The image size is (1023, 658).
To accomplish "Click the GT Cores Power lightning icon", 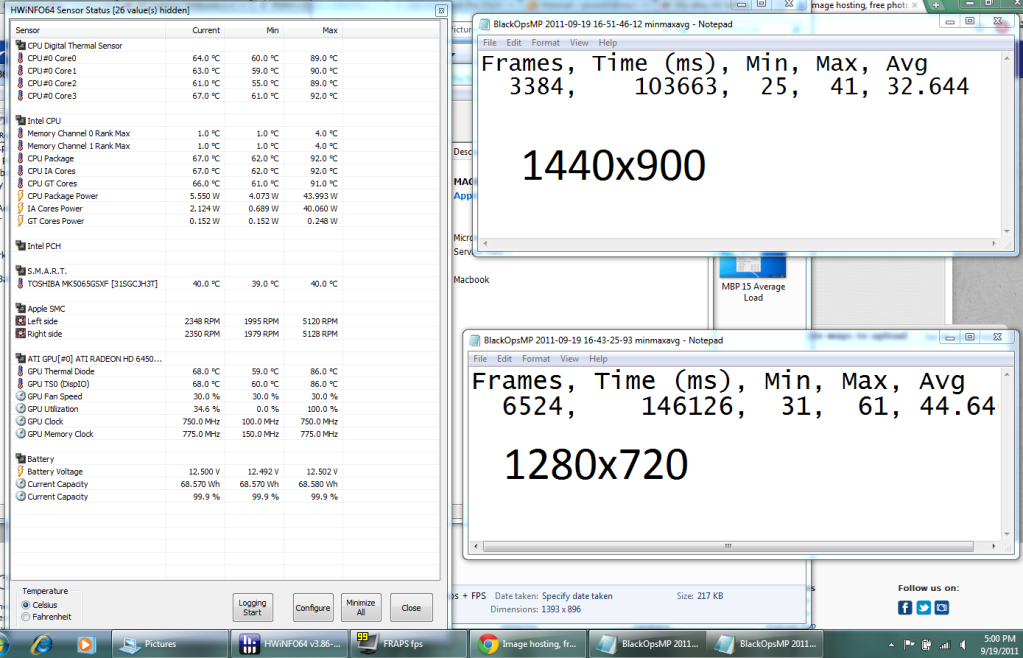I will [20, 220].
